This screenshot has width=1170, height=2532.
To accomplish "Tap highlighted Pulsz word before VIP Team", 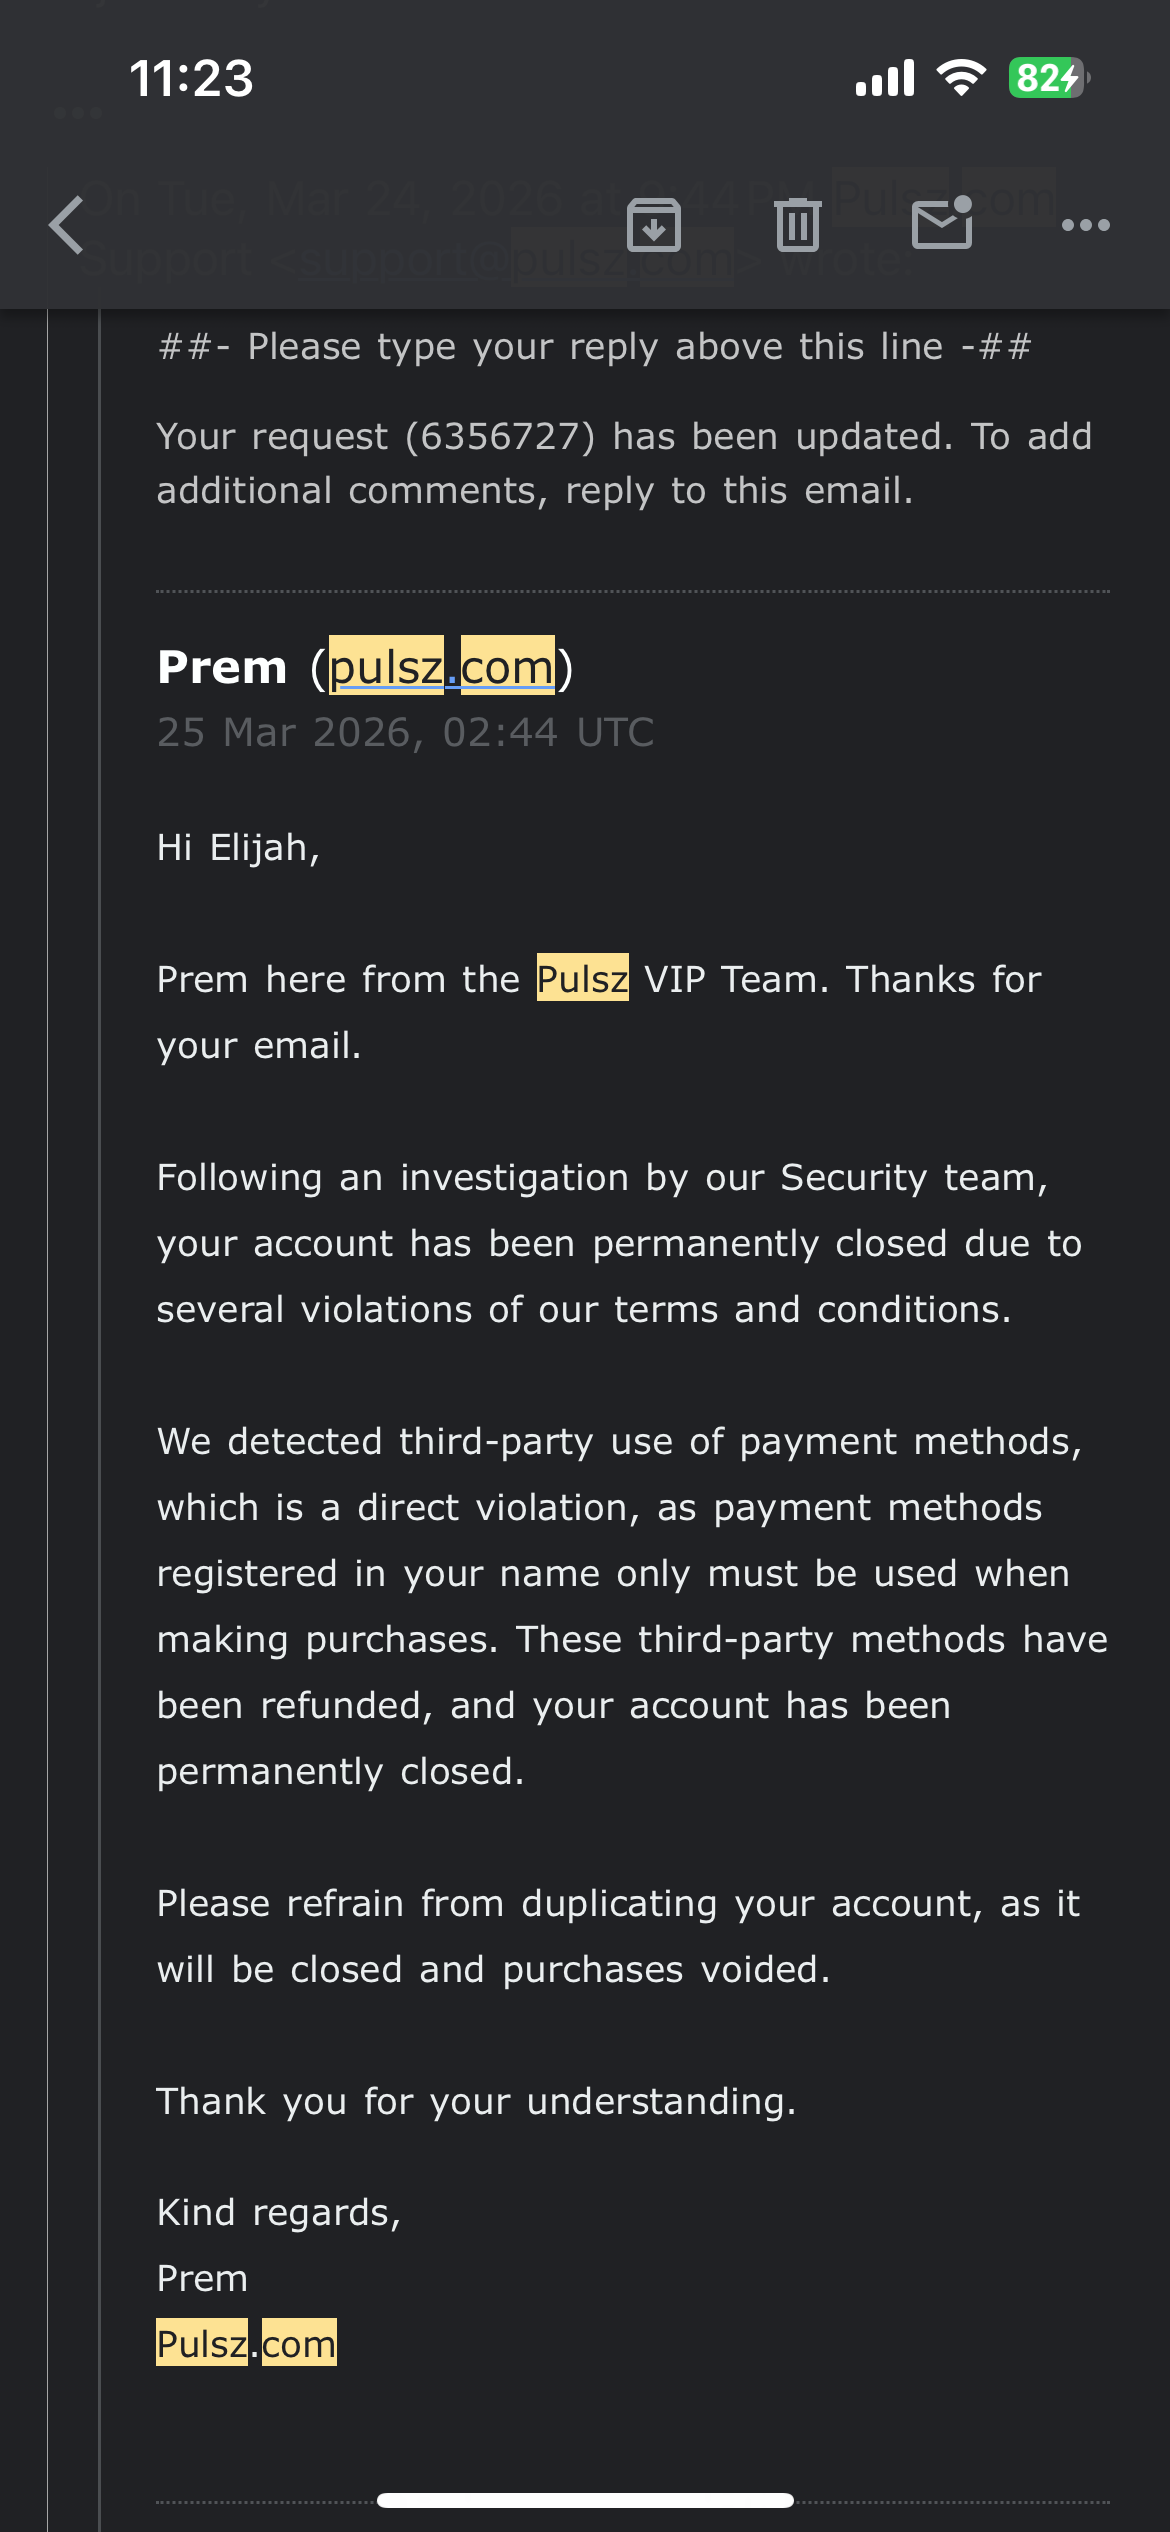I will tap(582, 978).
